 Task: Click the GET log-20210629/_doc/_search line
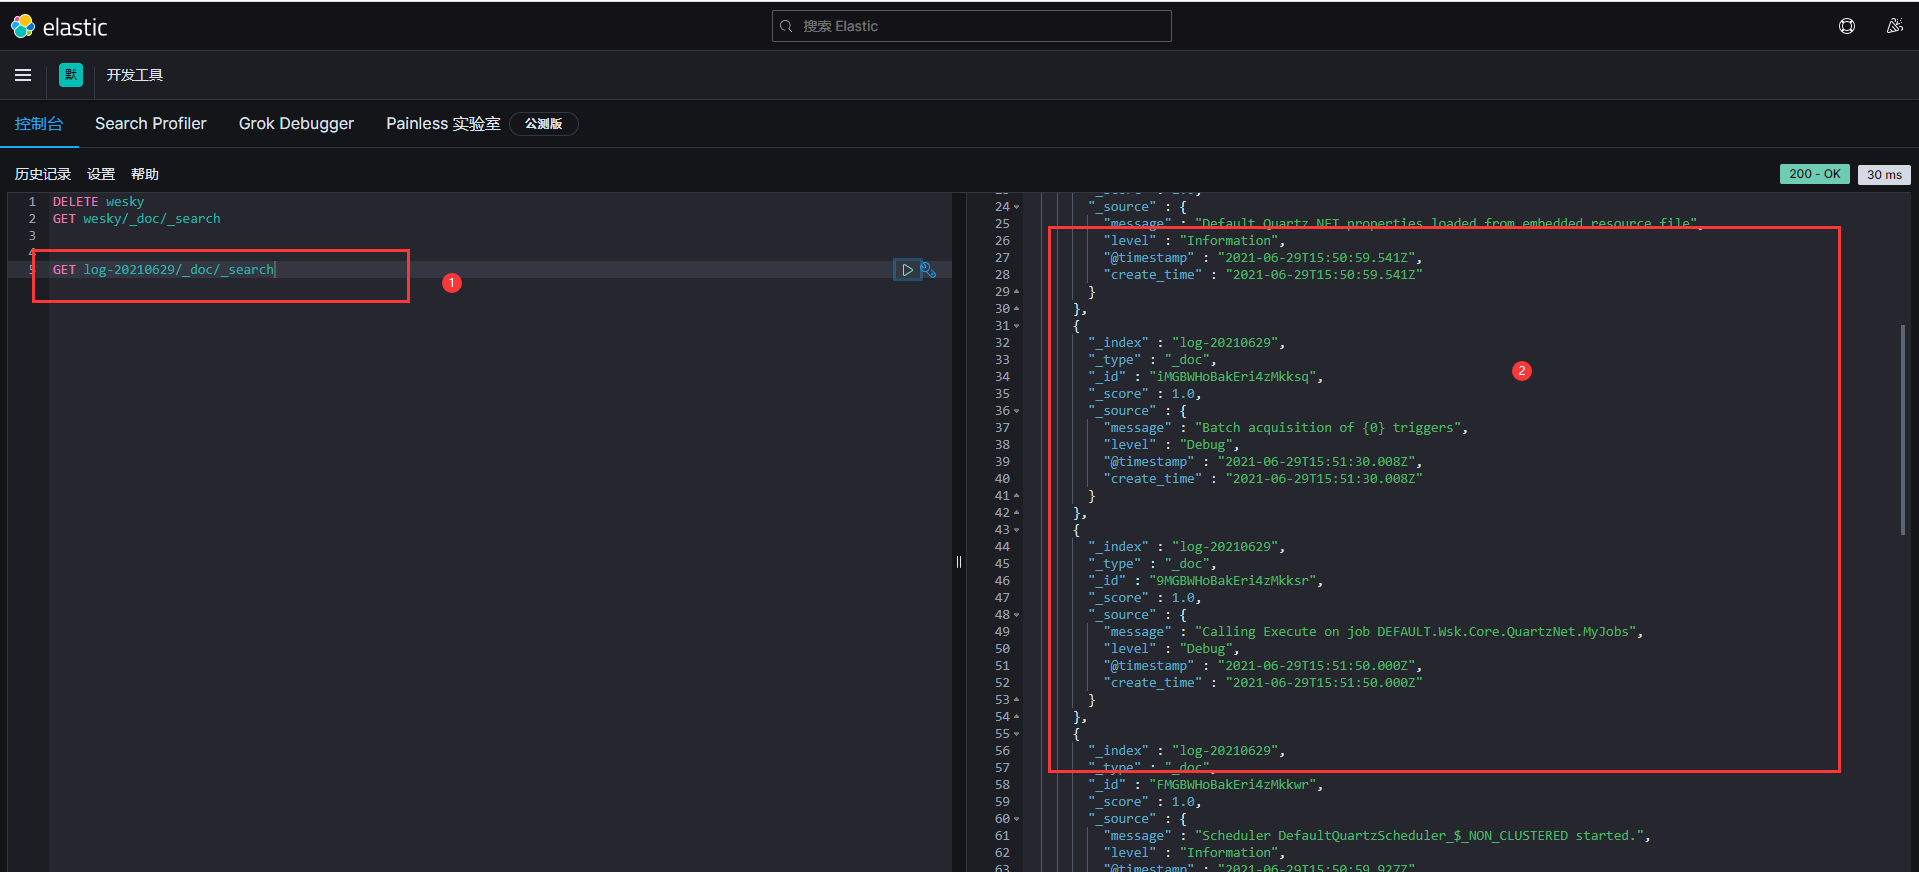163,270
